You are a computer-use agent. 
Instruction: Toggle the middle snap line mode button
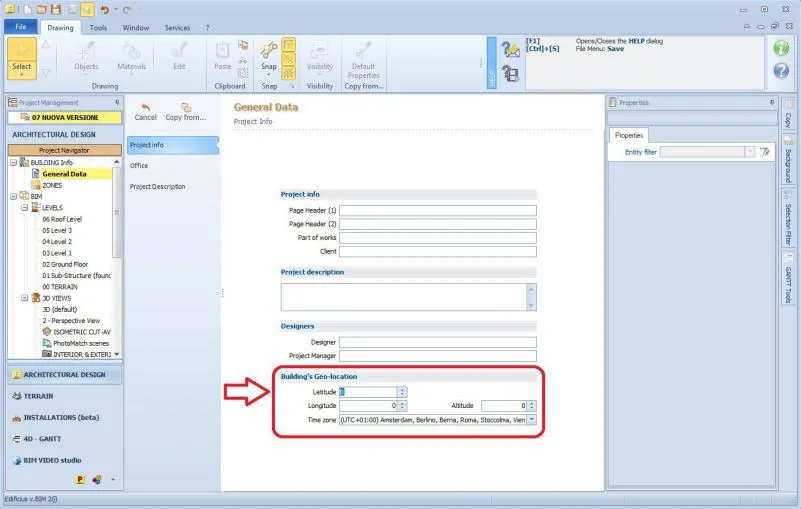coord(289,59)
